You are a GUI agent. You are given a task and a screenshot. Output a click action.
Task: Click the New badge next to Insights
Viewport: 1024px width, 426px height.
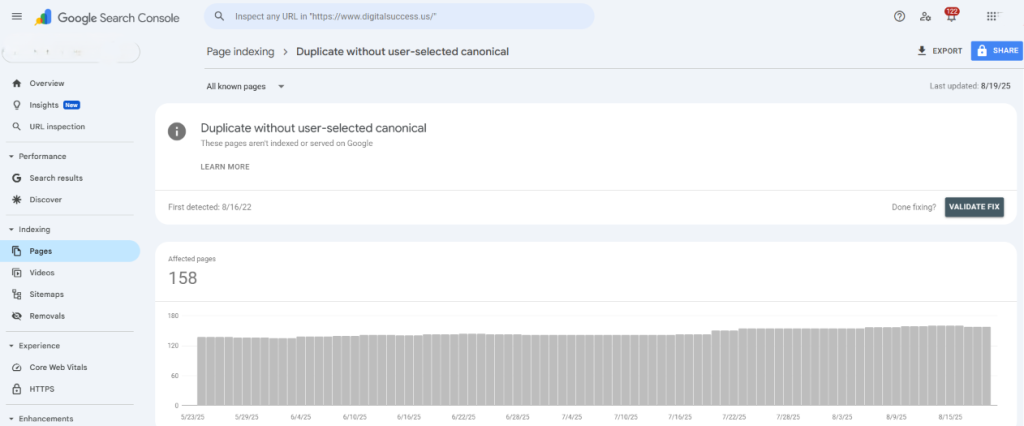click(72, 105)
